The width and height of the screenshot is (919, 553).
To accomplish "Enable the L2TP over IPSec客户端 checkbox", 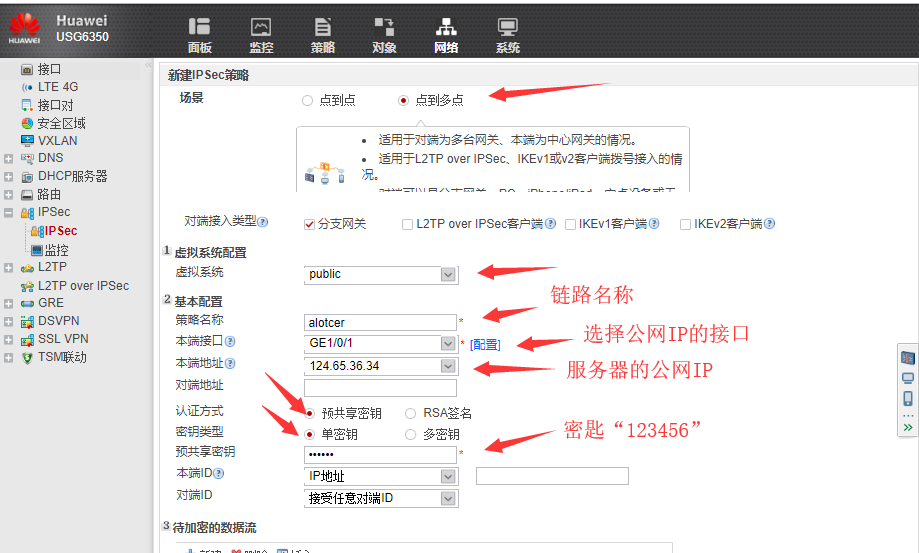I will (408, 224).
